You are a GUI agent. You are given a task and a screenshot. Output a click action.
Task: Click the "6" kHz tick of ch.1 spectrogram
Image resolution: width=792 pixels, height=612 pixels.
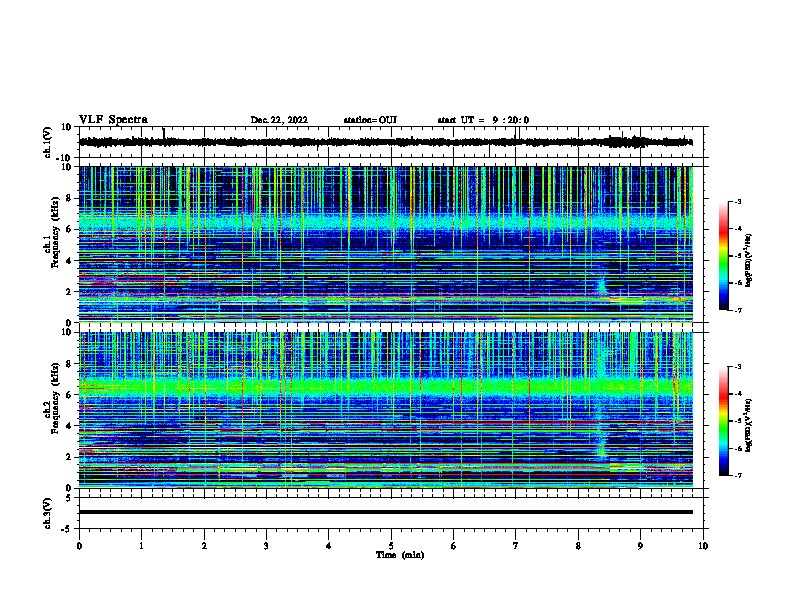tap(70, 229)
